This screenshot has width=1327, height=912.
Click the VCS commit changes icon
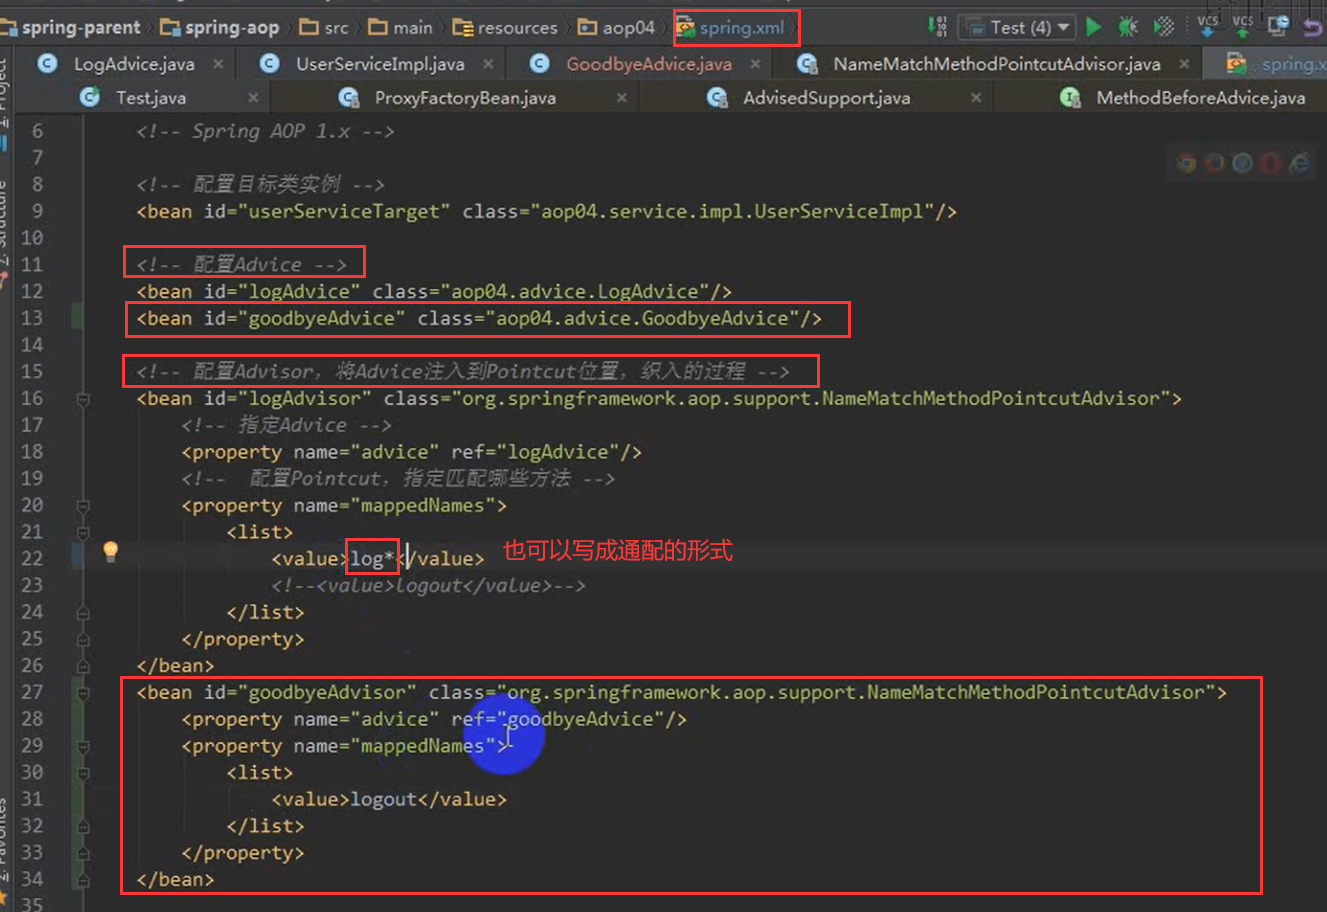pos(1243,26)
